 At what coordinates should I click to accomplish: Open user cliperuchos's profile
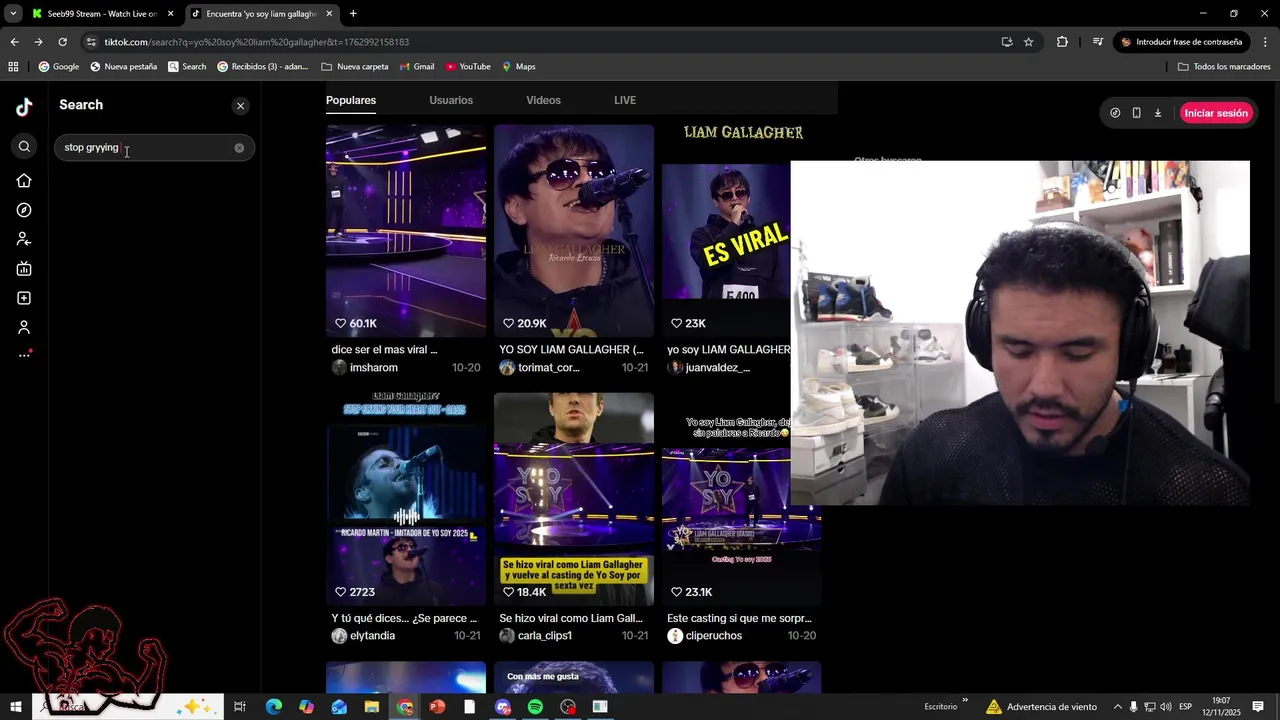714,636
